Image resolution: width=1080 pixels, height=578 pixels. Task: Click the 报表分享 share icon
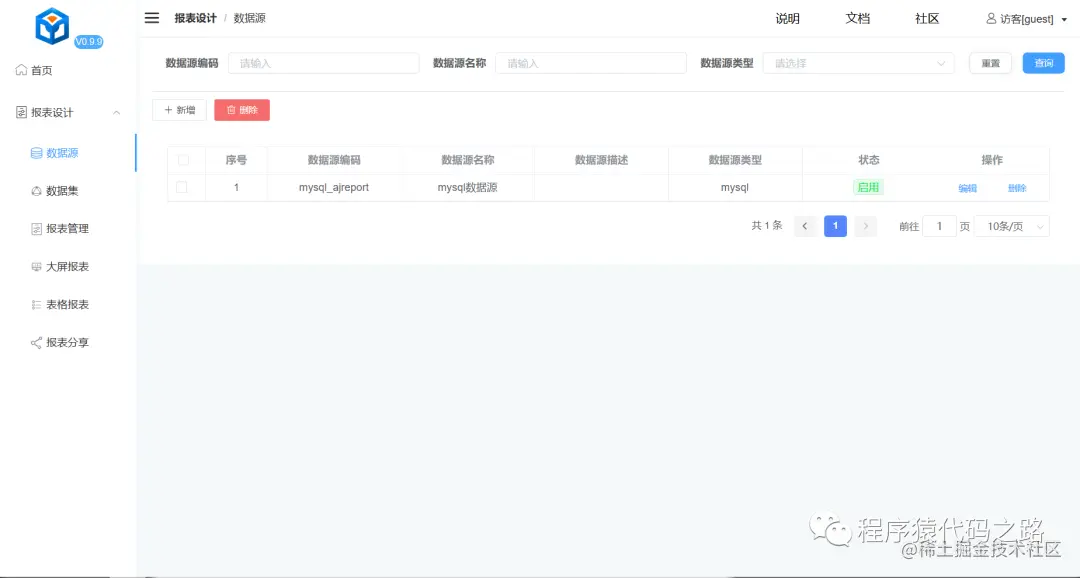(37, 342)
